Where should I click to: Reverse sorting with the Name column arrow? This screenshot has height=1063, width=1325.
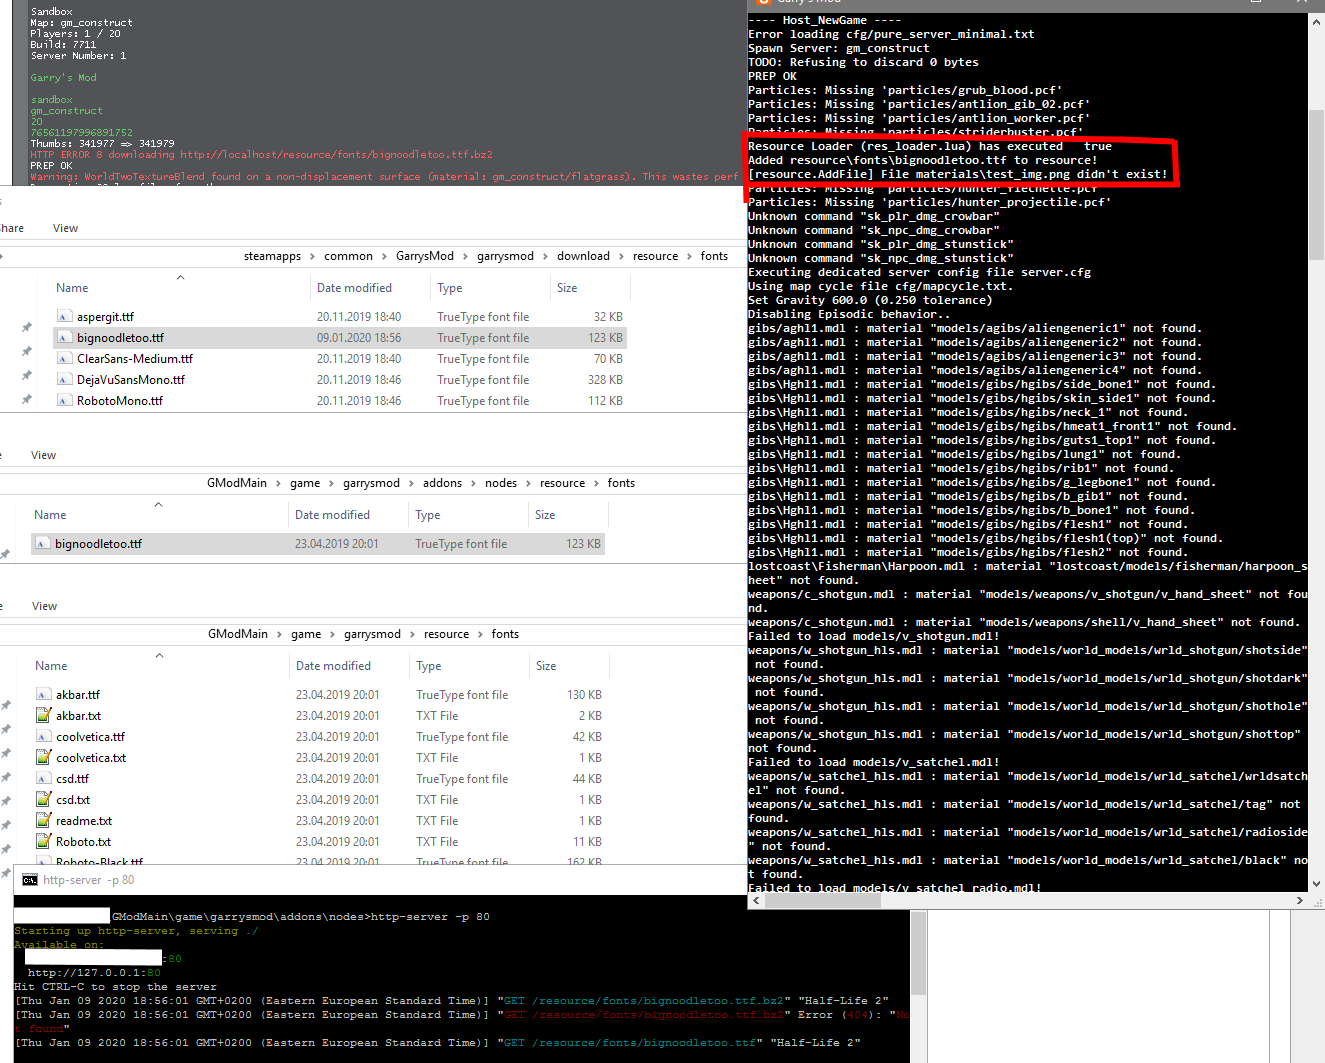(x=180, y=279)
